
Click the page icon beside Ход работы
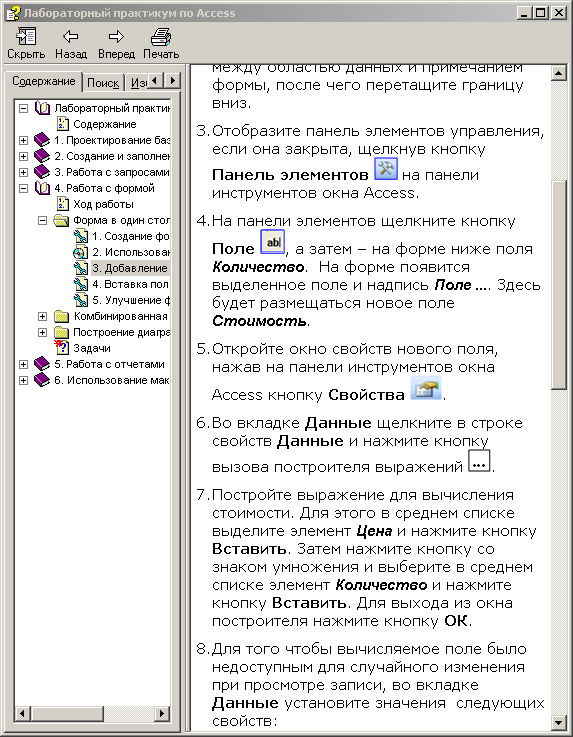[63, 204]
